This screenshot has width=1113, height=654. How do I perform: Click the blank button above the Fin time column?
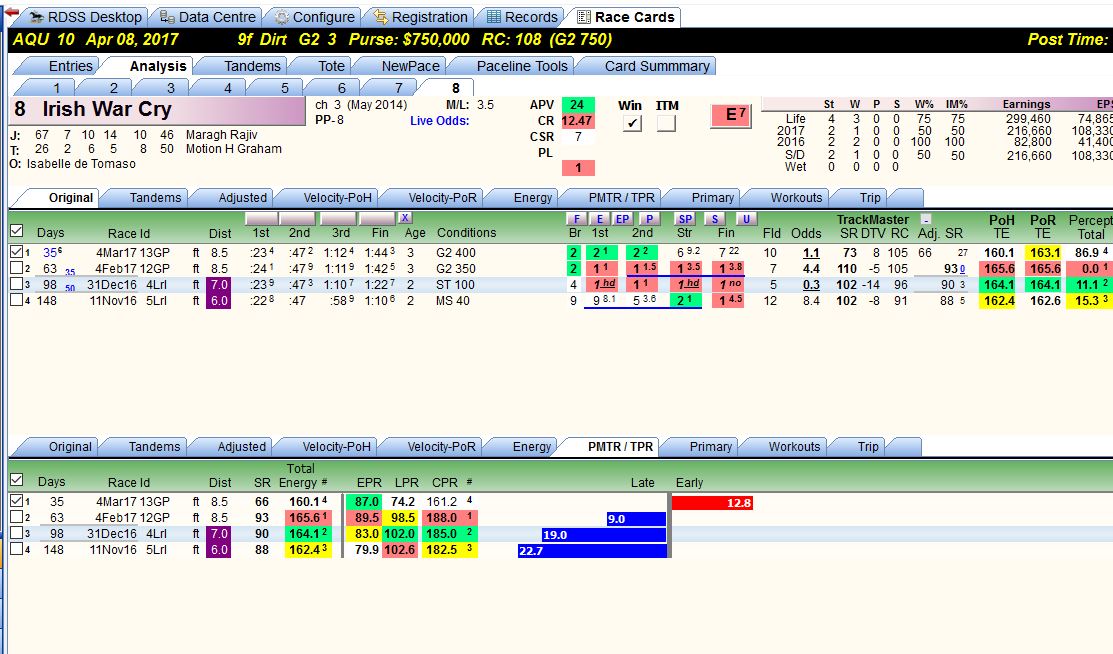pyautogui.click(x=377, y=218)
